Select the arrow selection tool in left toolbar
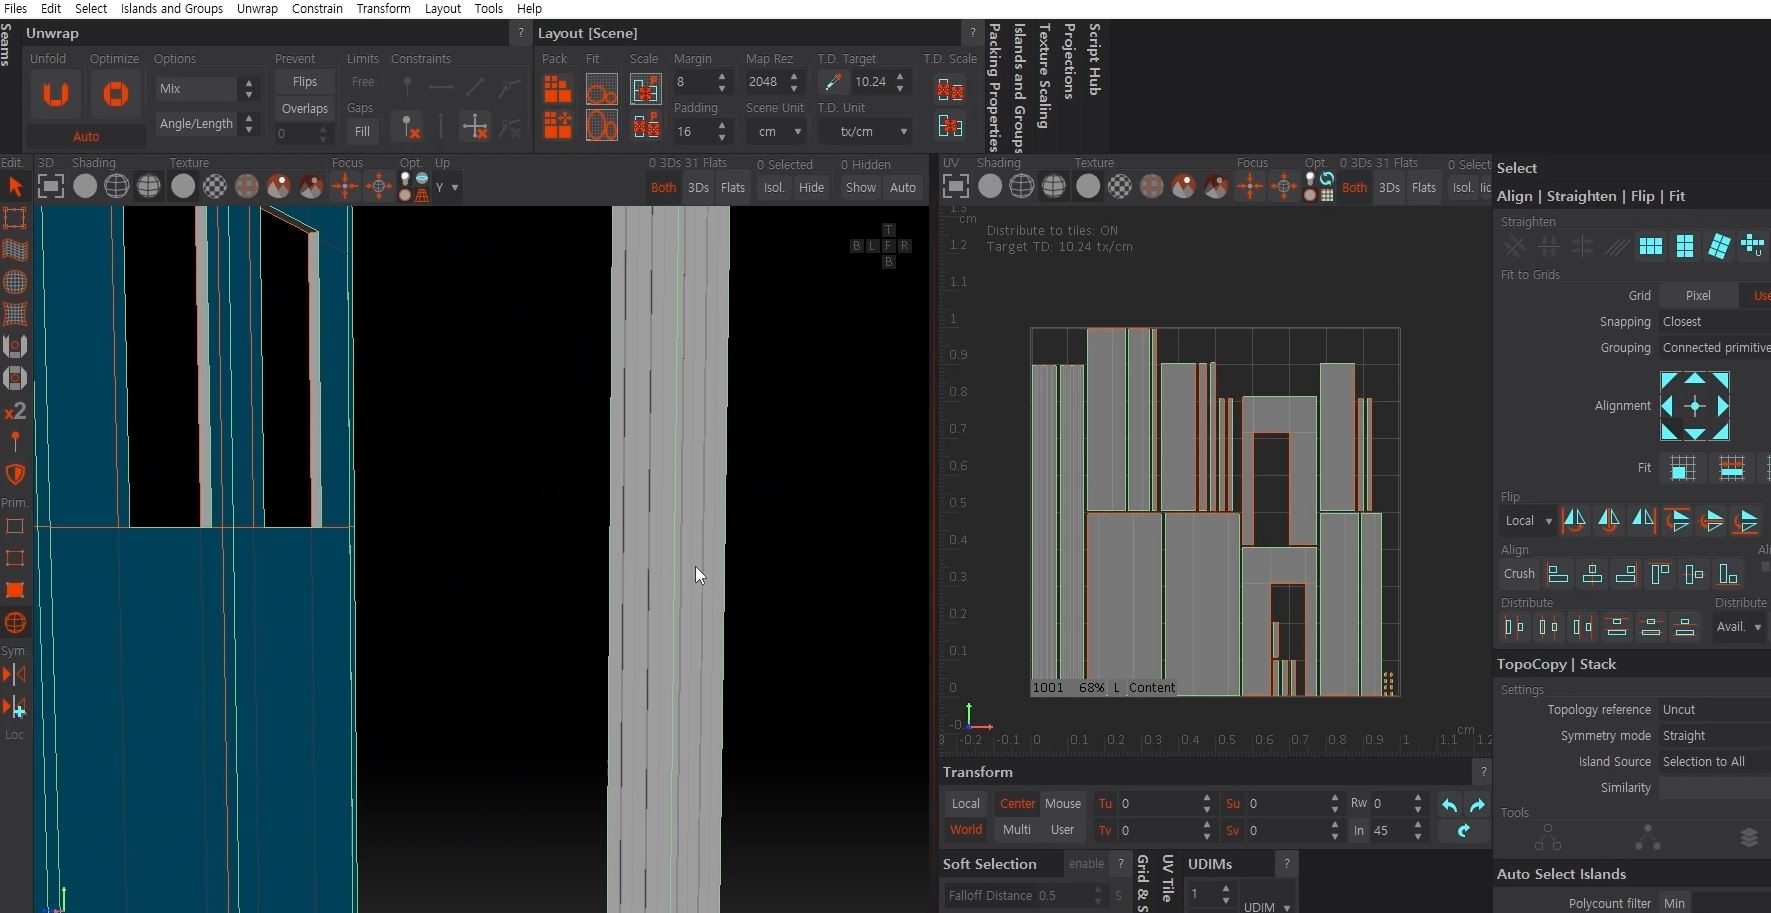The width and height of the screenshot is (1771, 913). (x=15, y=187)
